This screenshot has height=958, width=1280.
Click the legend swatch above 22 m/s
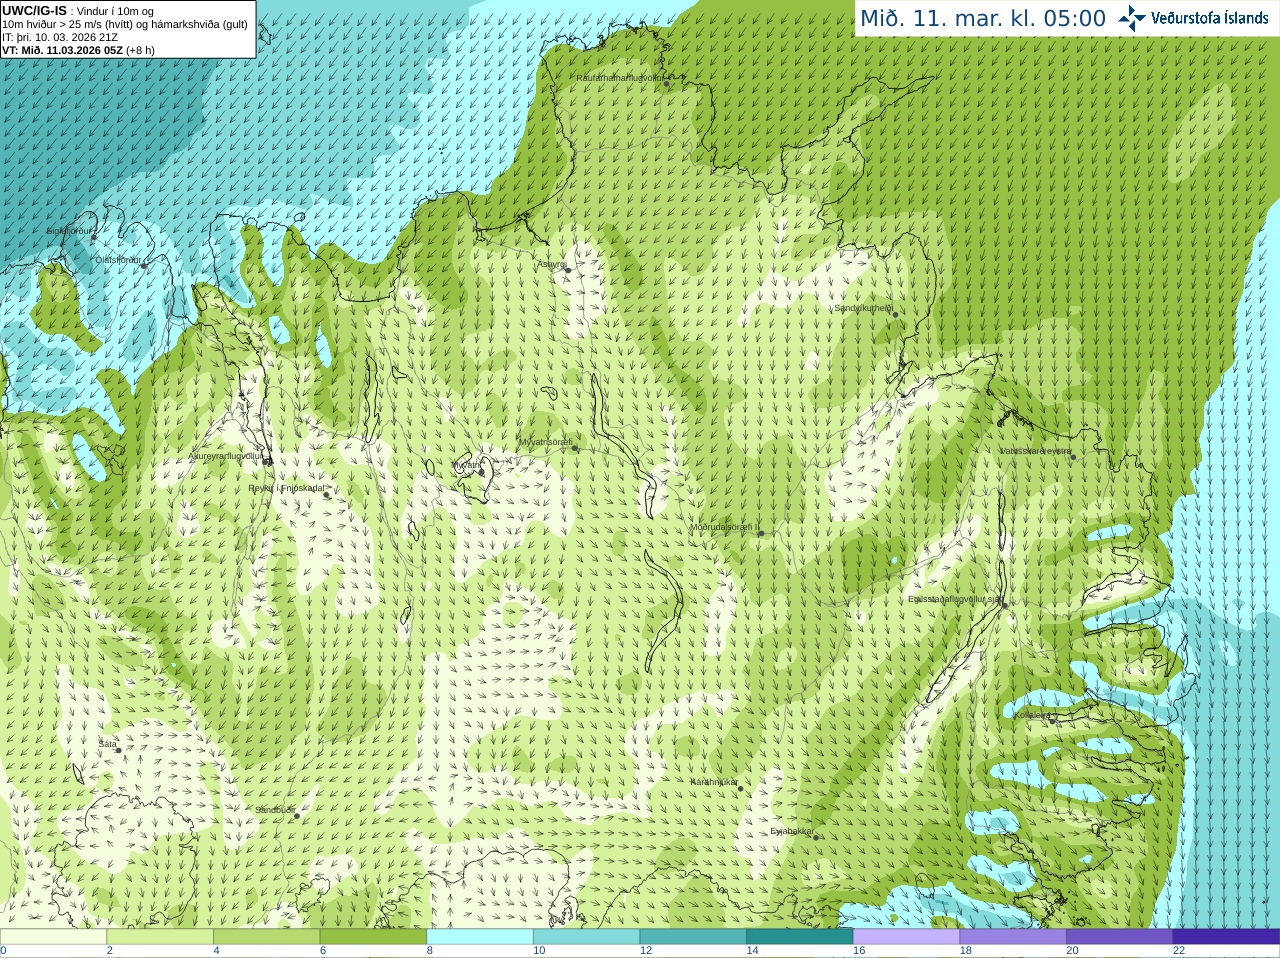pyautogui.click(x=1226, y=937)
